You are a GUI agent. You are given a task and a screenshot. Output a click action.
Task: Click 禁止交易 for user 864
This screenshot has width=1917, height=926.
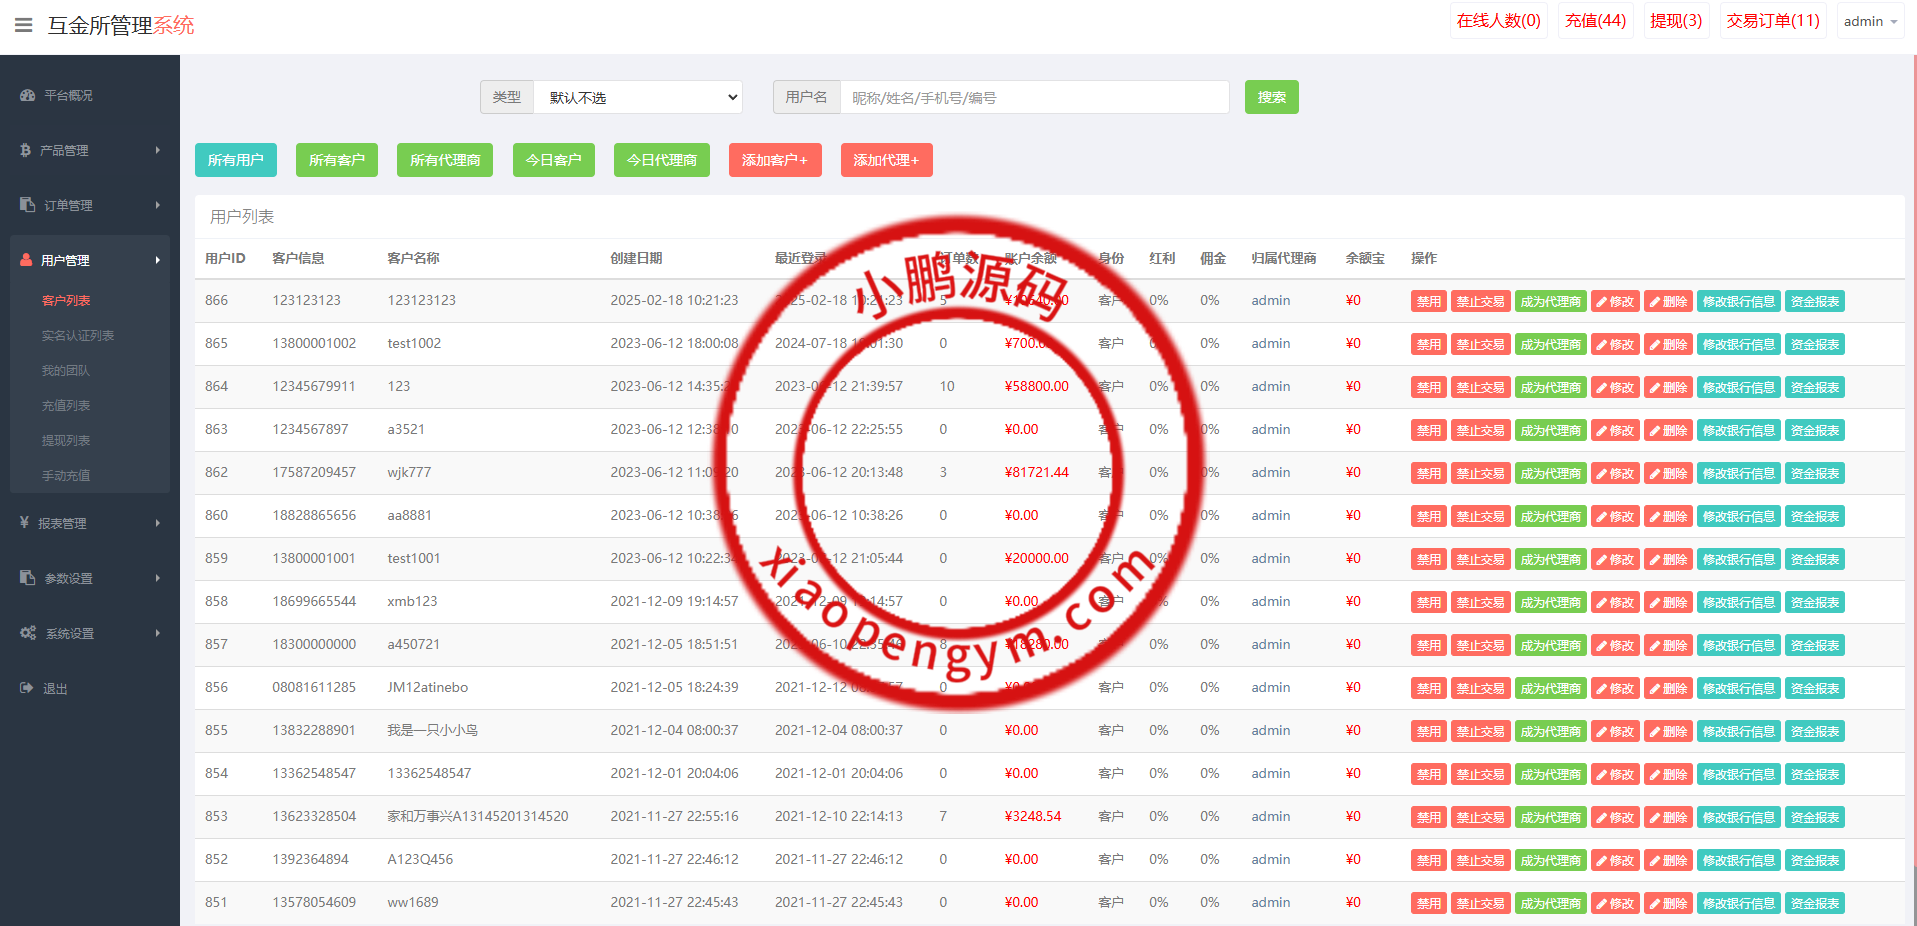(x=1480, y=387)
